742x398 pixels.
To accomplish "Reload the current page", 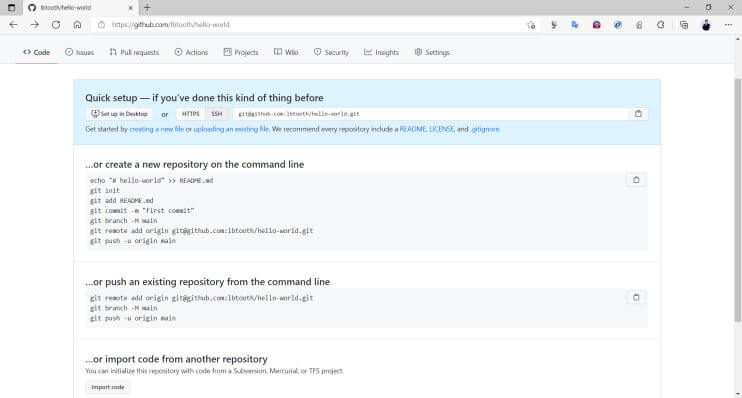I will 56,25.
